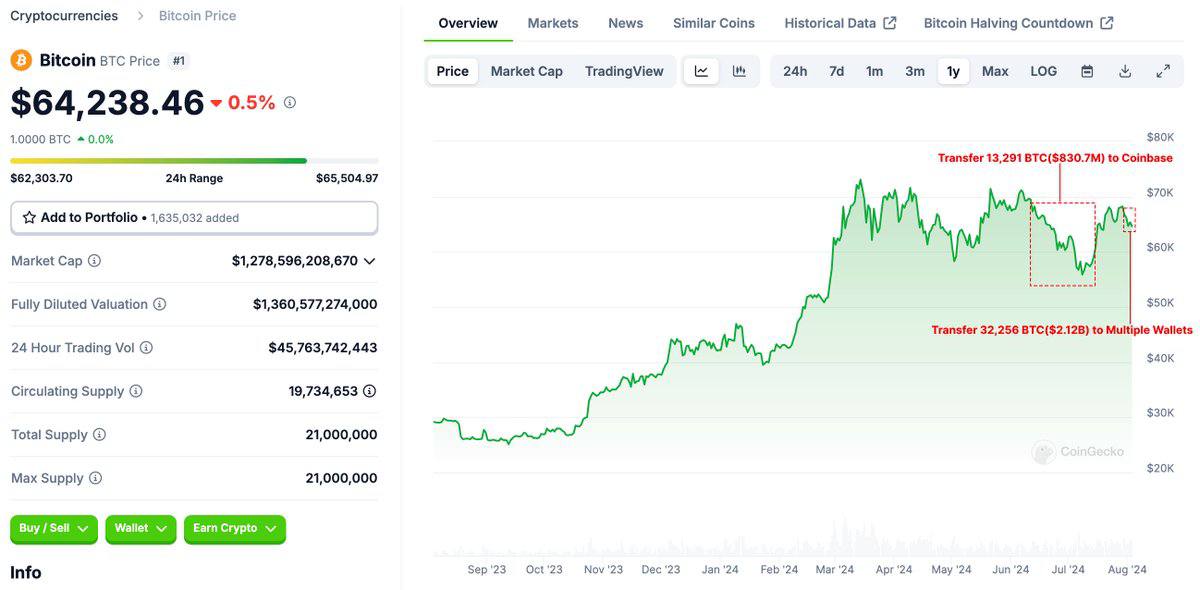Click the Bitcoin logo icon
This screenshot has height=590, width=1200.
pos(21,61)
